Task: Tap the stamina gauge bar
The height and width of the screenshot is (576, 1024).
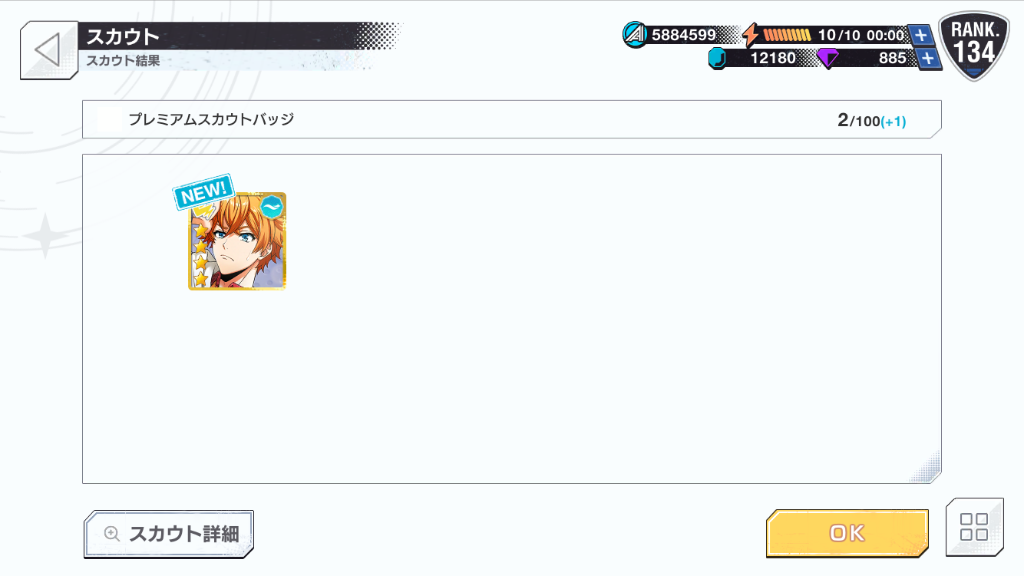Action: [787, 35]
